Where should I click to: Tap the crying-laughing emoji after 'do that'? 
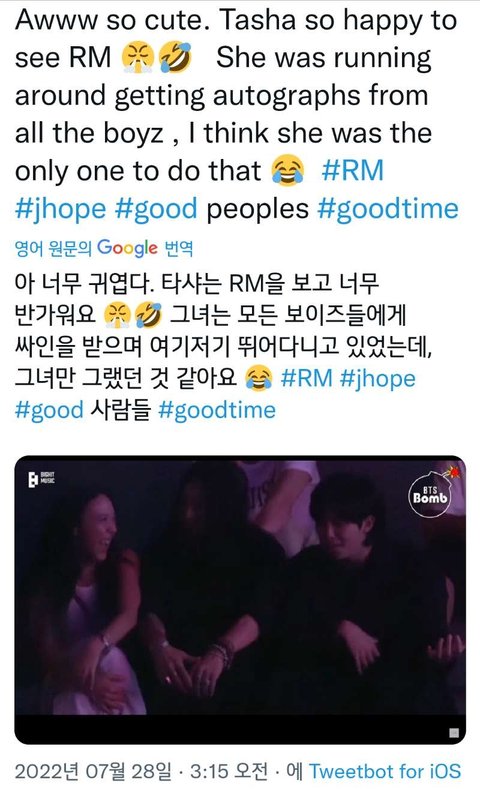click(x=288, y=170)
